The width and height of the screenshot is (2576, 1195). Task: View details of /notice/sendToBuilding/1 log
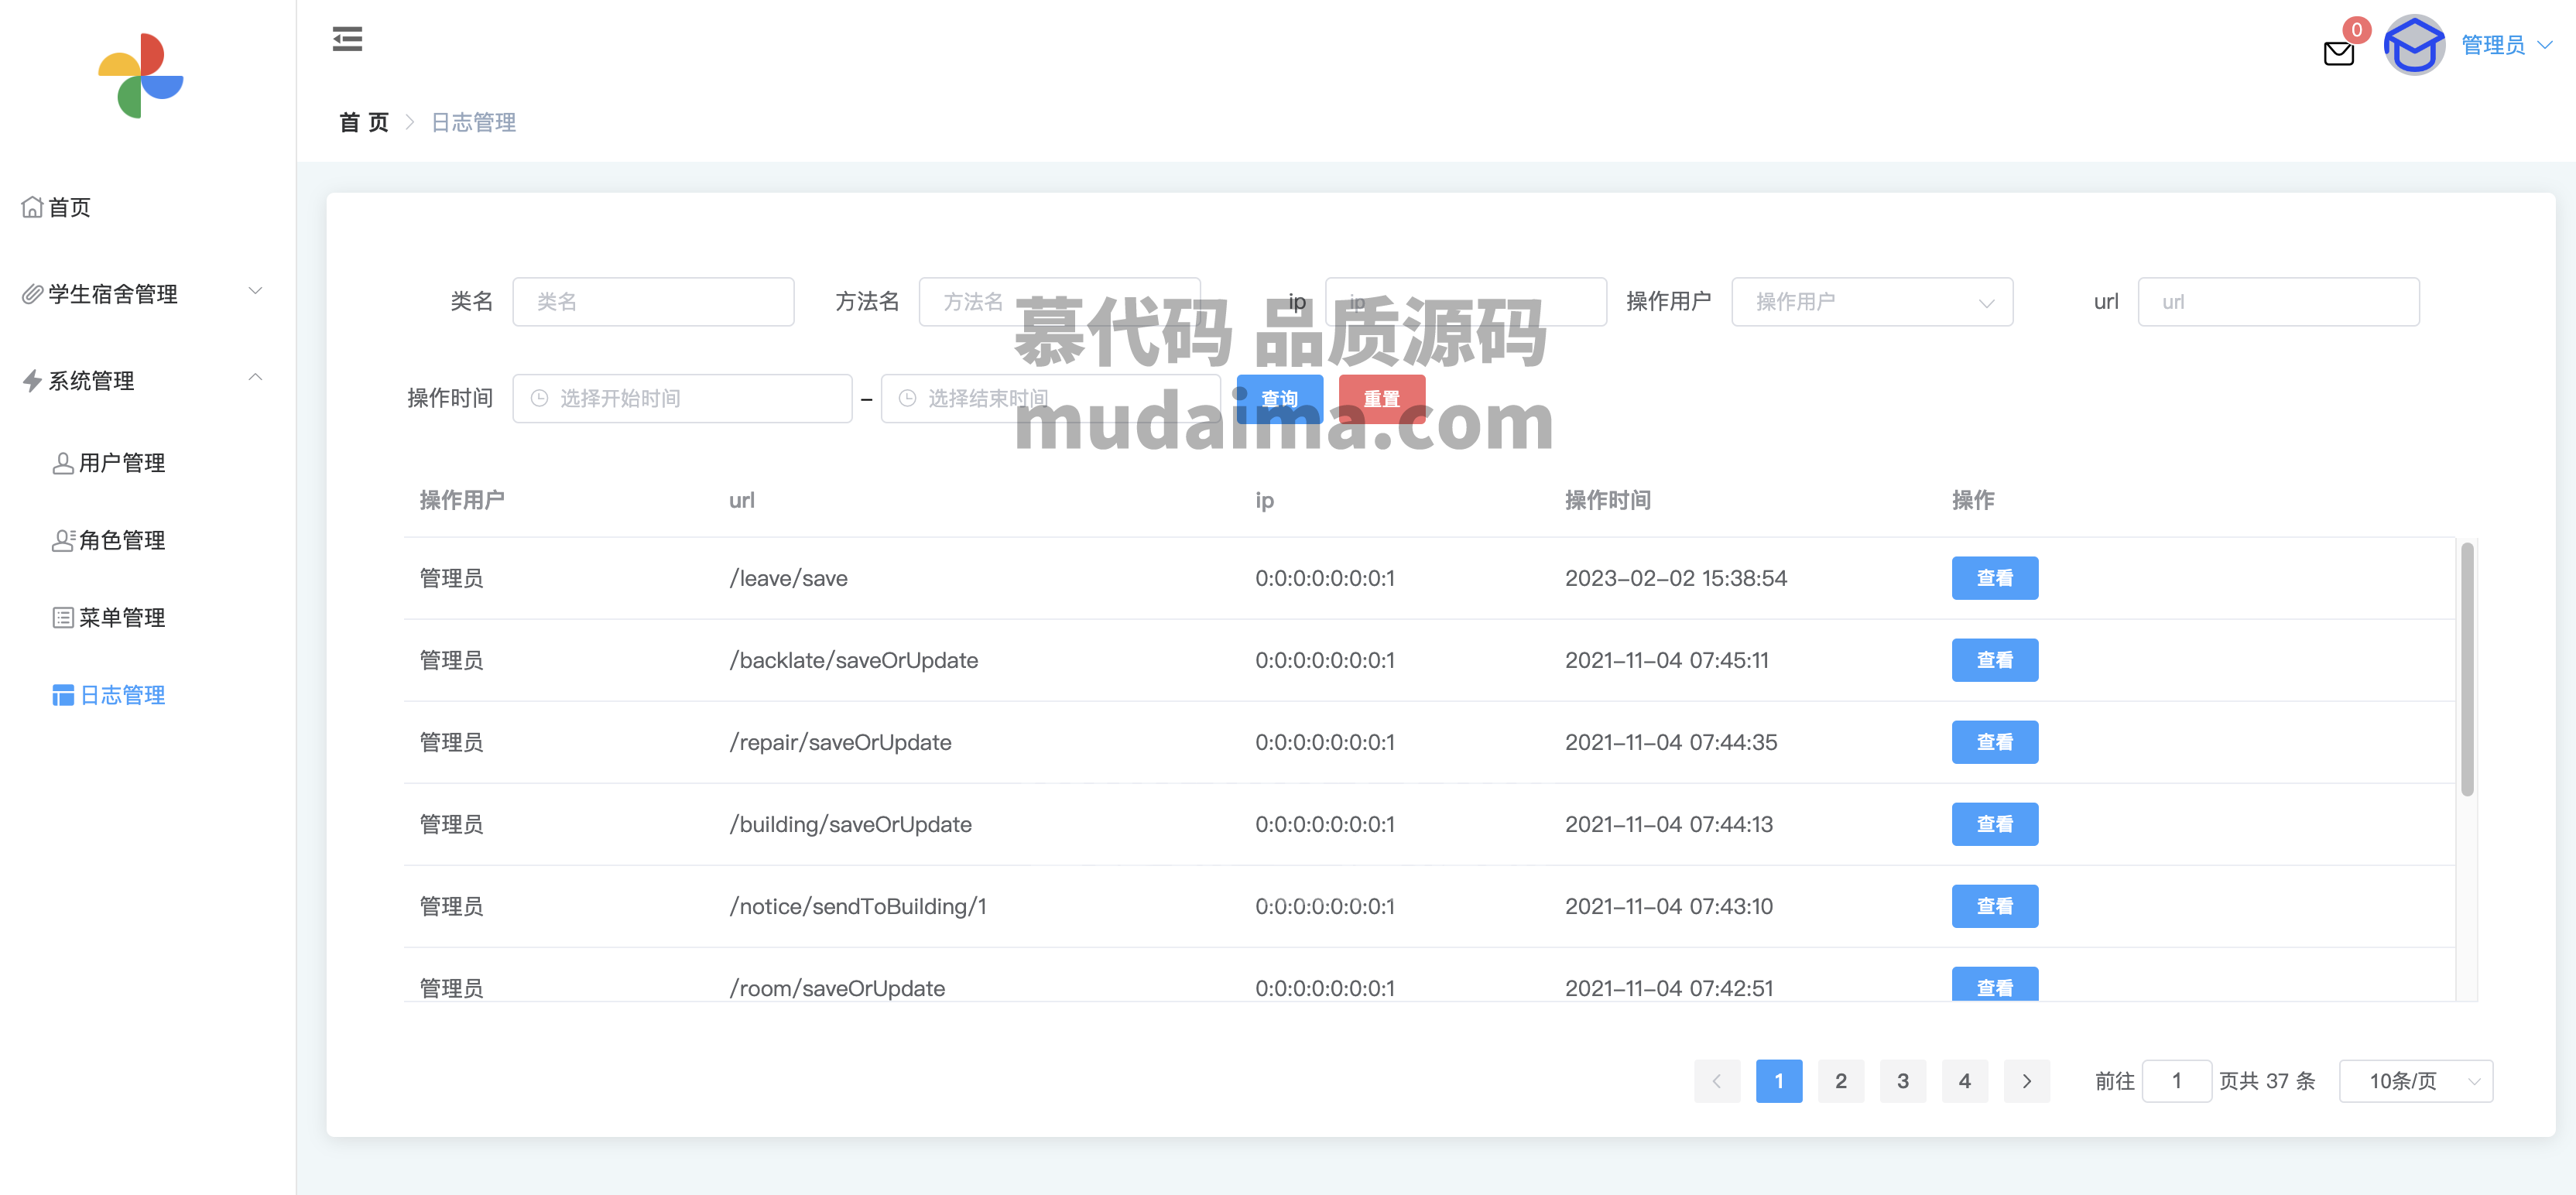click(x=1994, y=906)
